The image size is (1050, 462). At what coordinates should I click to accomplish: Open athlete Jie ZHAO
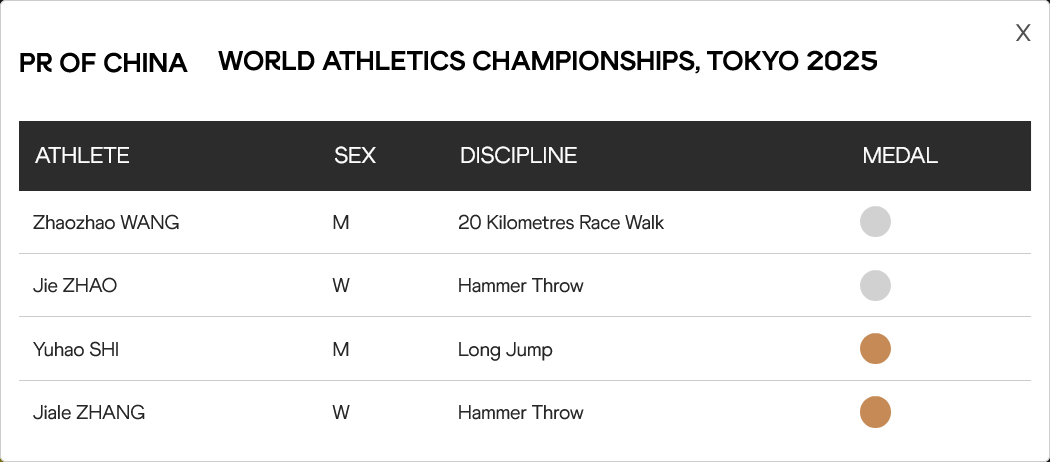pyautogui.click(x=75, y=286)
